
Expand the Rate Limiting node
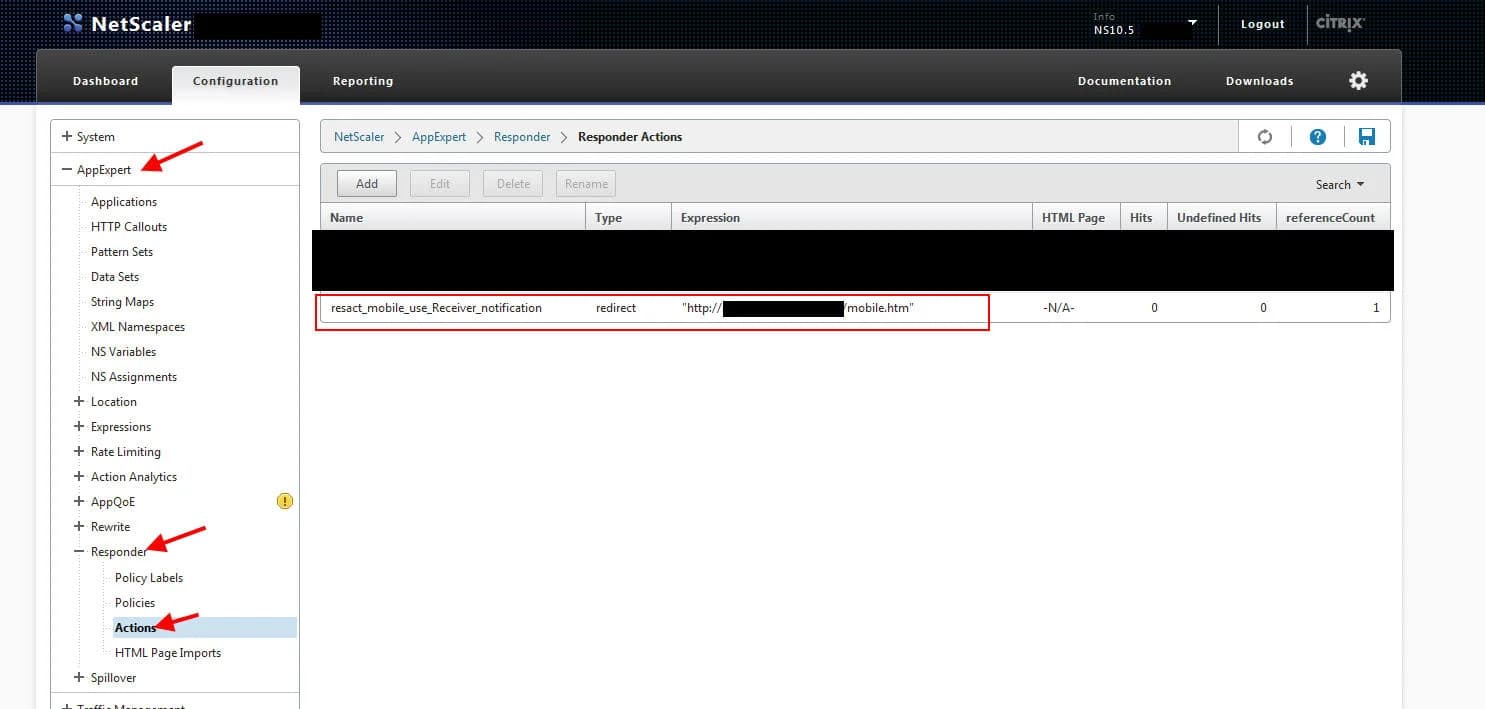[x=80, y=452]
